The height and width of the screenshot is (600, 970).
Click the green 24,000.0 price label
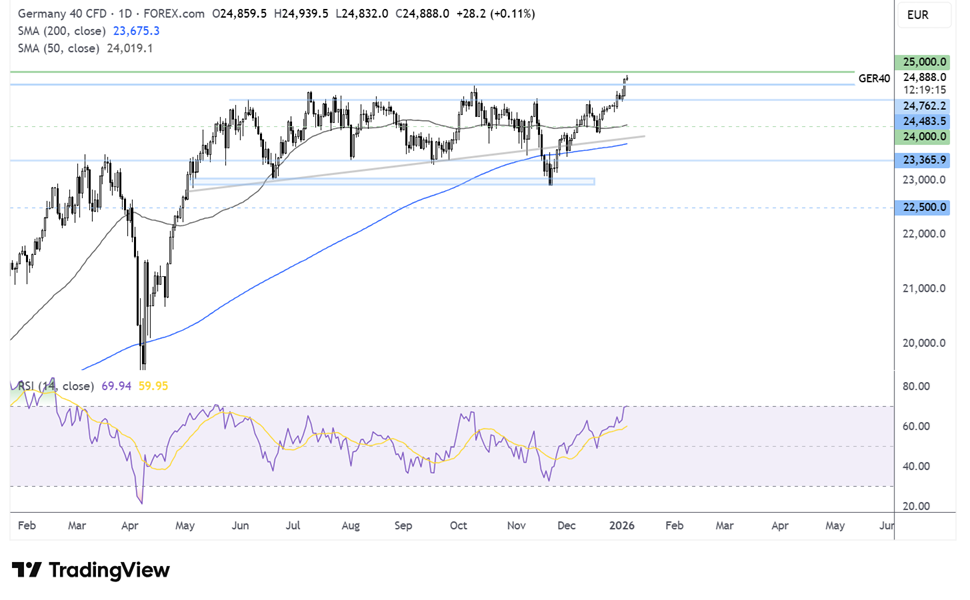pyautogui.click(x=924, y=136)
